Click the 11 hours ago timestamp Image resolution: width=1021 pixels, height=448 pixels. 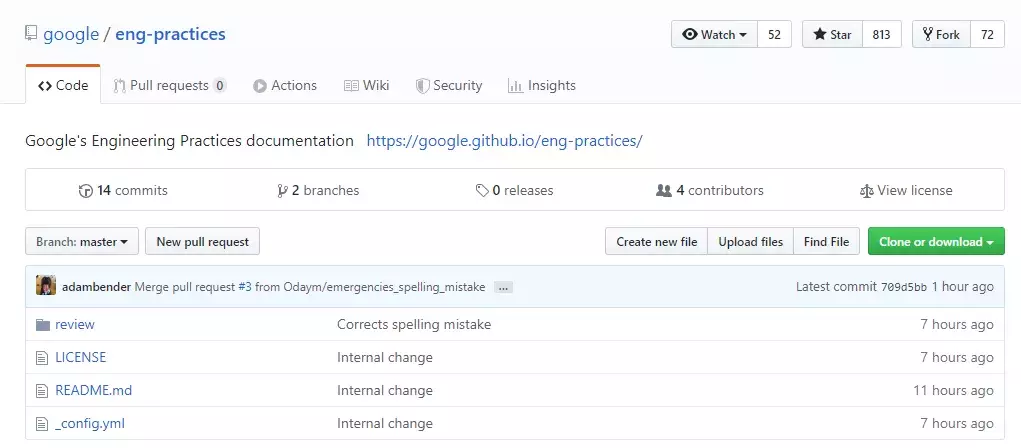tap(953, 391)
